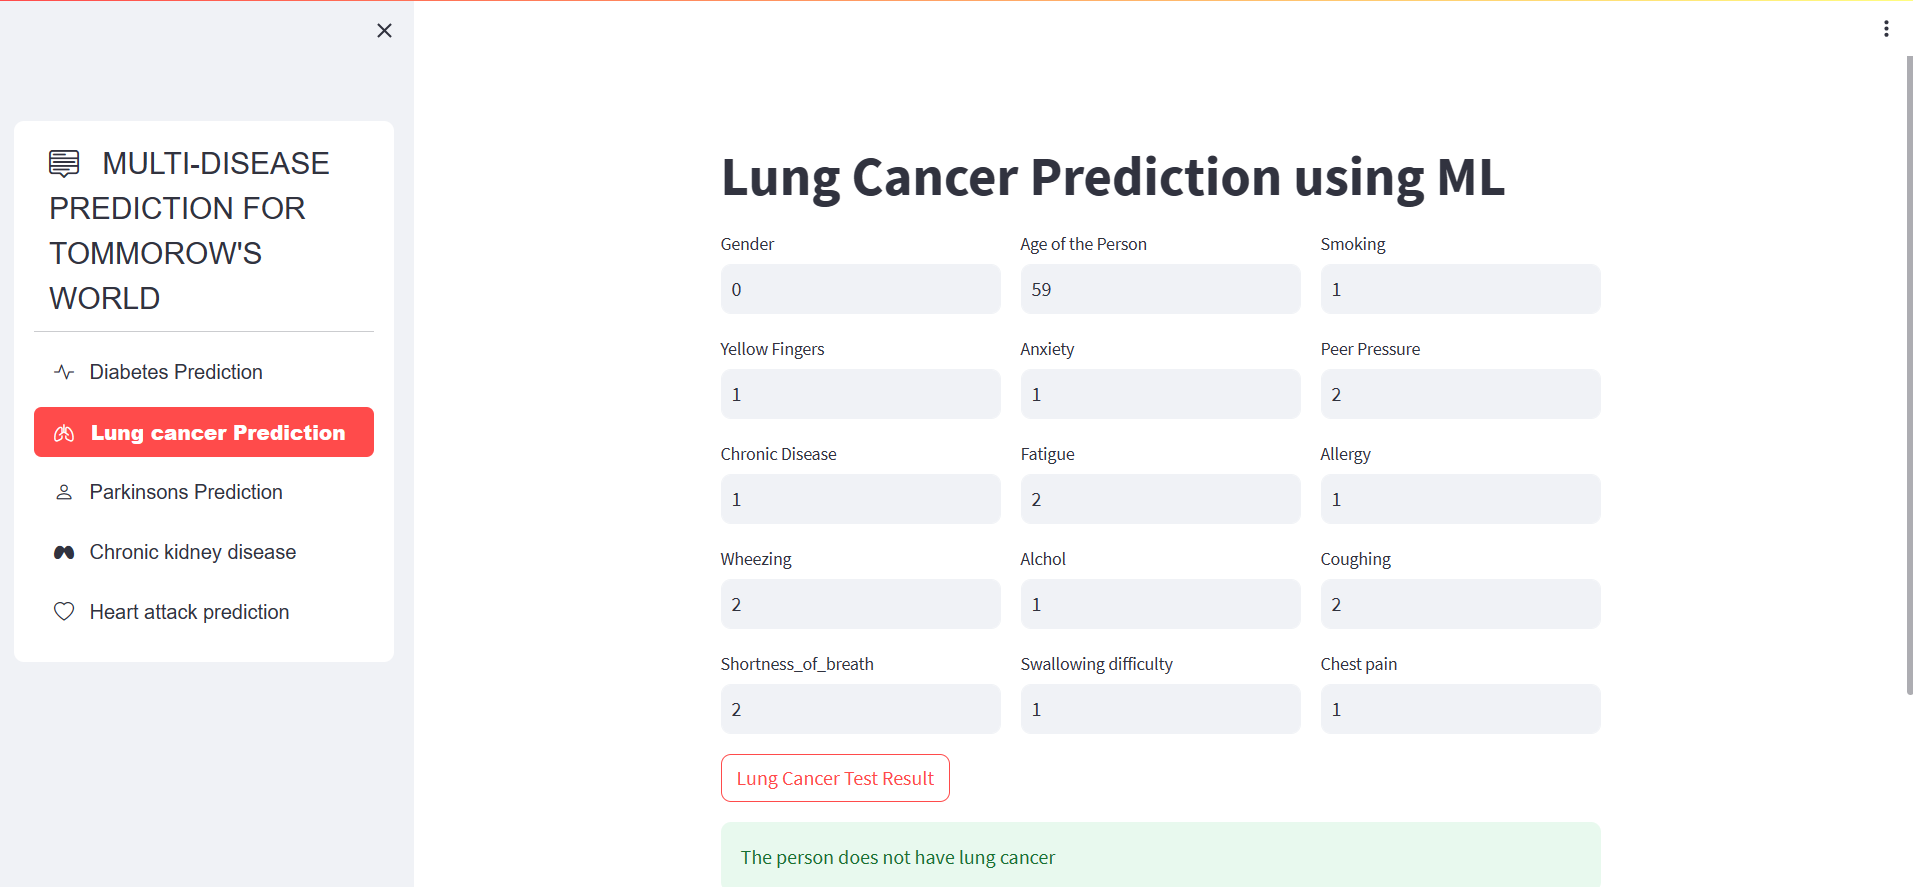Image resolution: width=1913 pixels, height=887 pixels.
Task: Collapse the sidebar with the X icon
Action: 384,30
